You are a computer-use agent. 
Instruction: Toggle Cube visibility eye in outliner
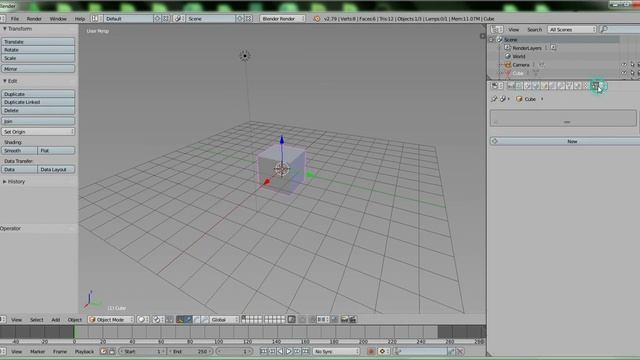click(624, 73)
